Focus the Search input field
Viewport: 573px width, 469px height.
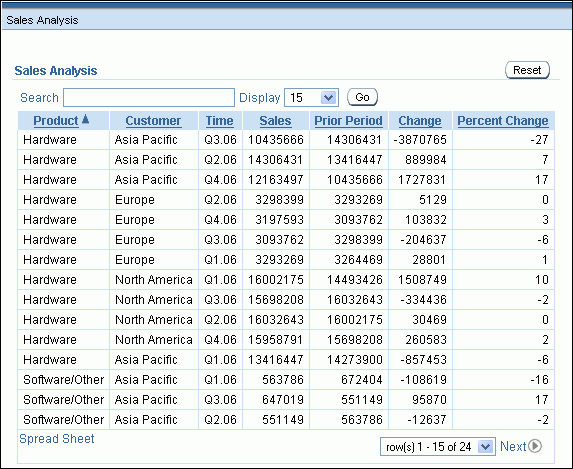149,98
